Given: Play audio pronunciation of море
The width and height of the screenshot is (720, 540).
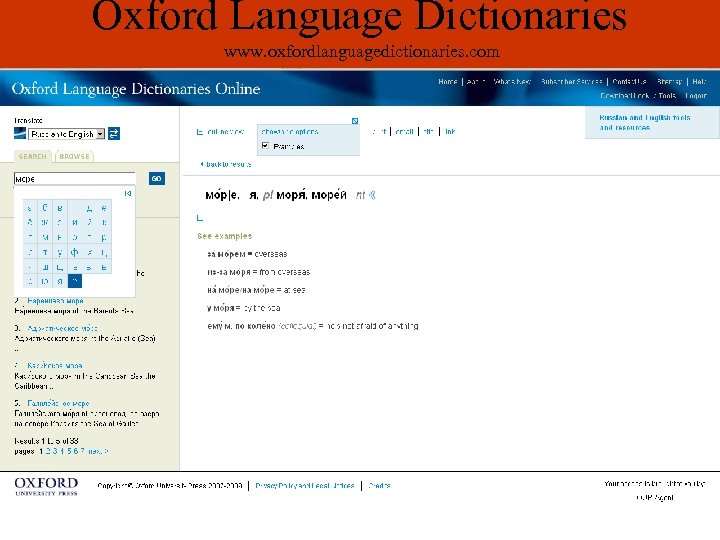Looking at the screenshot, I should [x=372, y=195].
